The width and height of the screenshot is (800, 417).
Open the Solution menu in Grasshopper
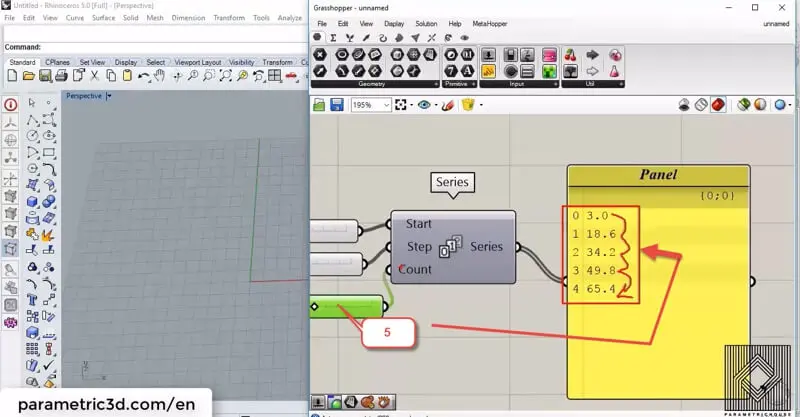click(427, 23)
